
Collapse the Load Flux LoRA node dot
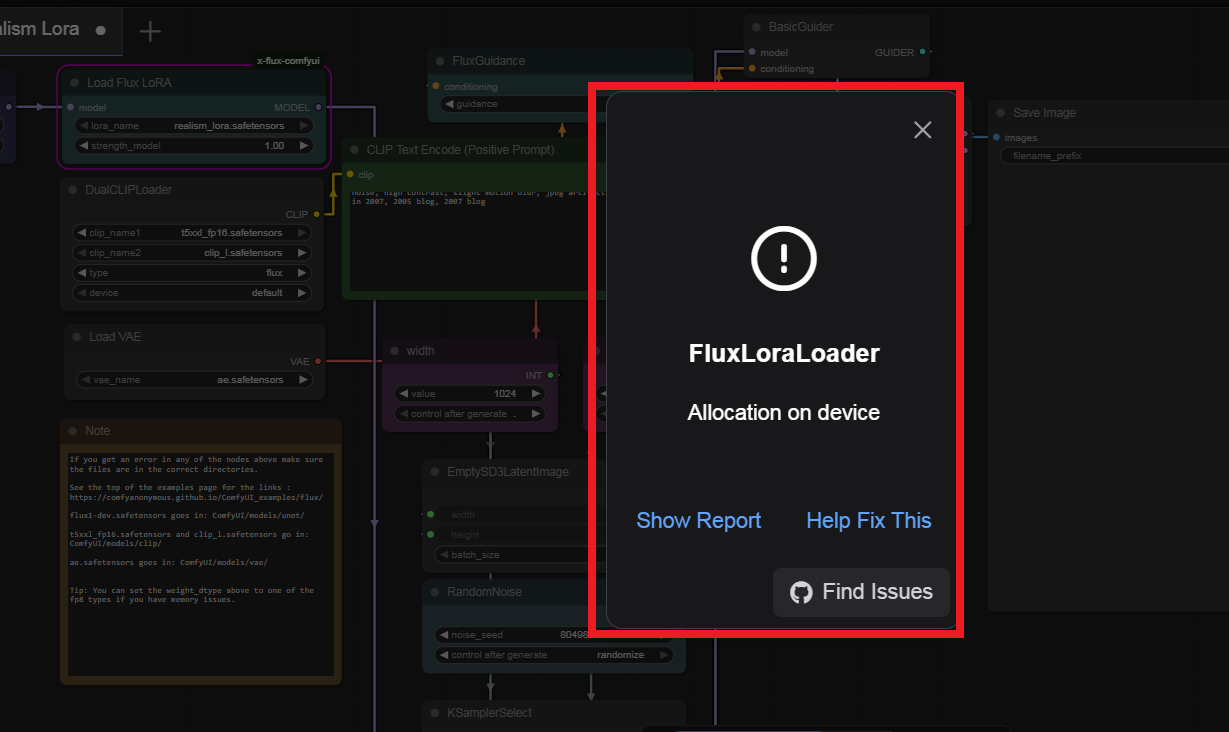(74, 83)
